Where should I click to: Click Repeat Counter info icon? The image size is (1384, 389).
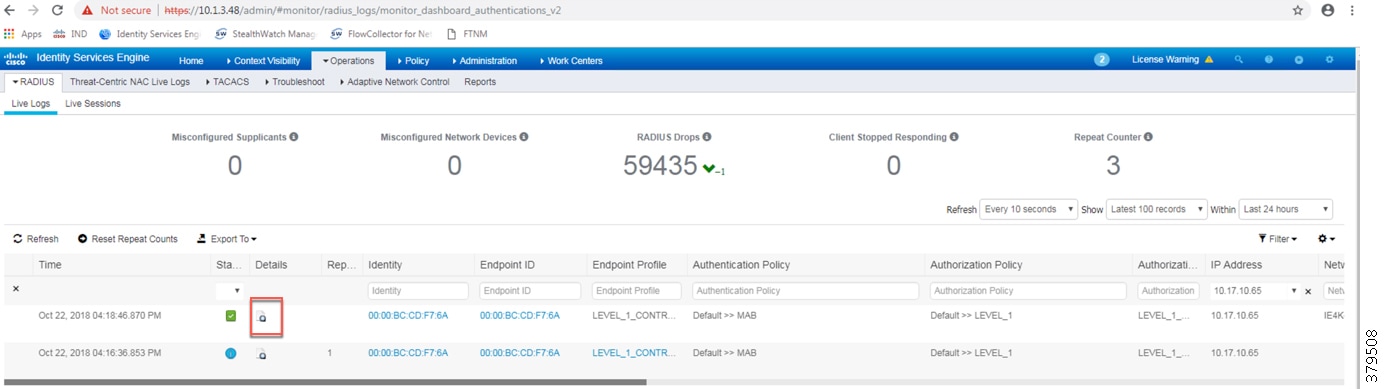click(1148, 136)
